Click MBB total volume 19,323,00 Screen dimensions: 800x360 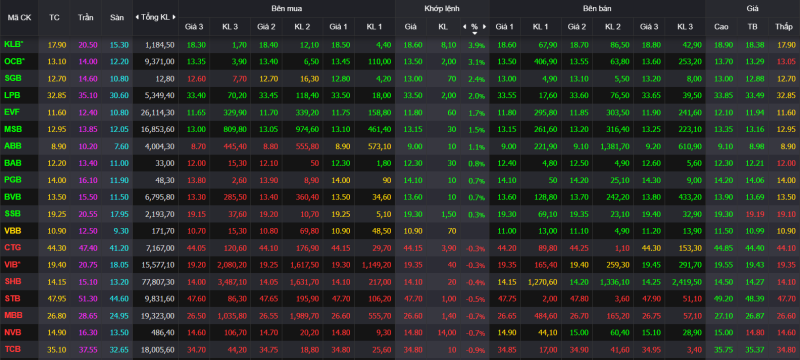(x=159, y=316)
